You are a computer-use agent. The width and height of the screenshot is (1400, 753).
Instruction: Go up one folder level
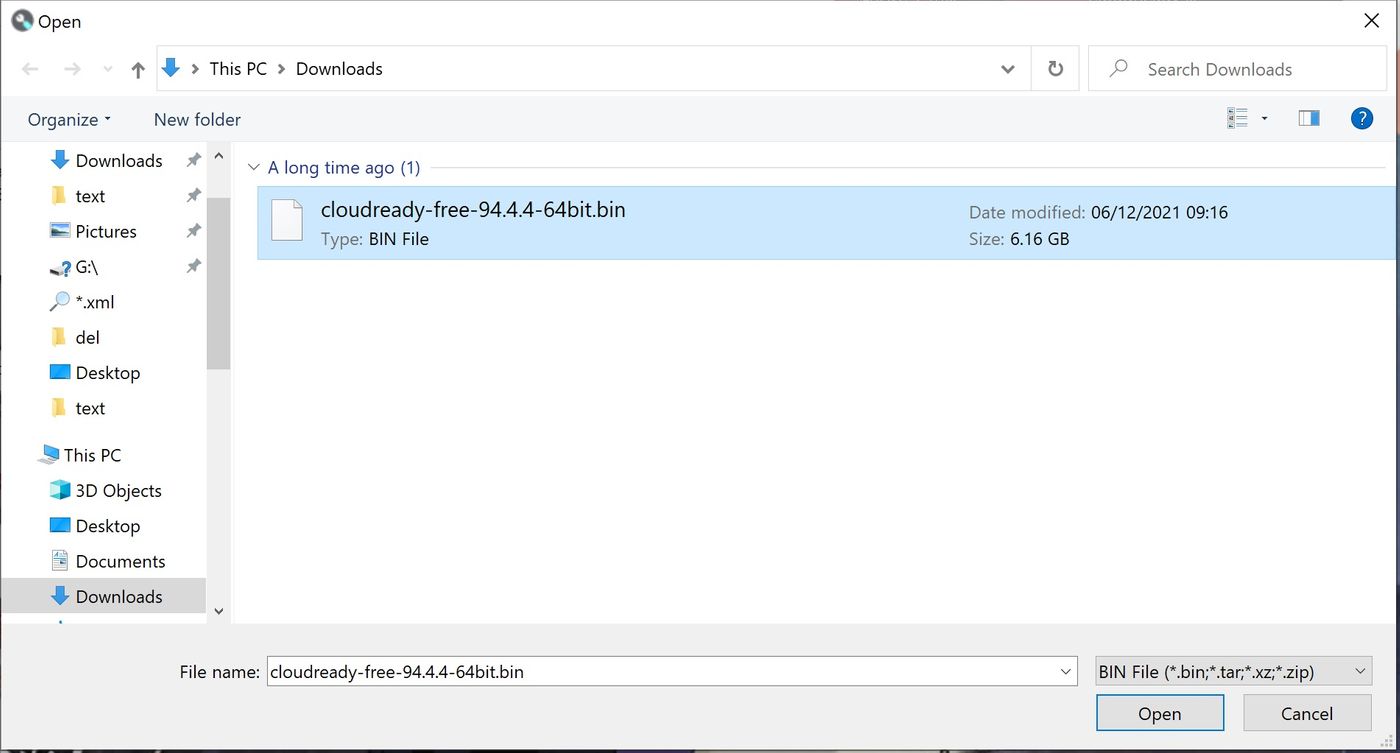[138, 69]
